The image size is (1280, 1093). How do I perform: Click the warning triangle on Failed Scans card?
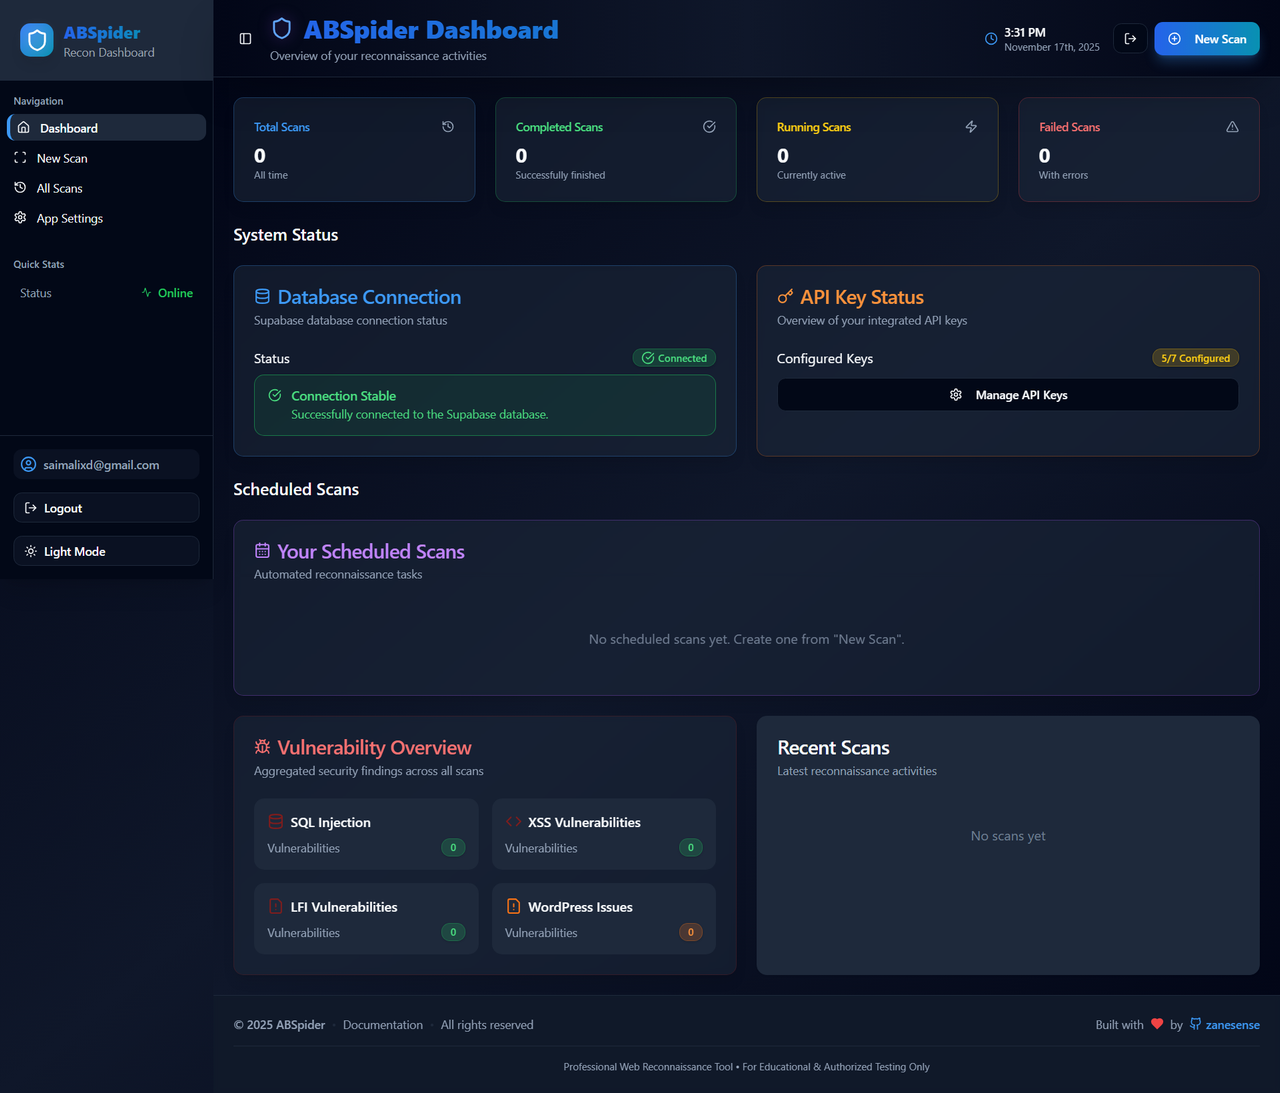click(x=1232, y=127)
